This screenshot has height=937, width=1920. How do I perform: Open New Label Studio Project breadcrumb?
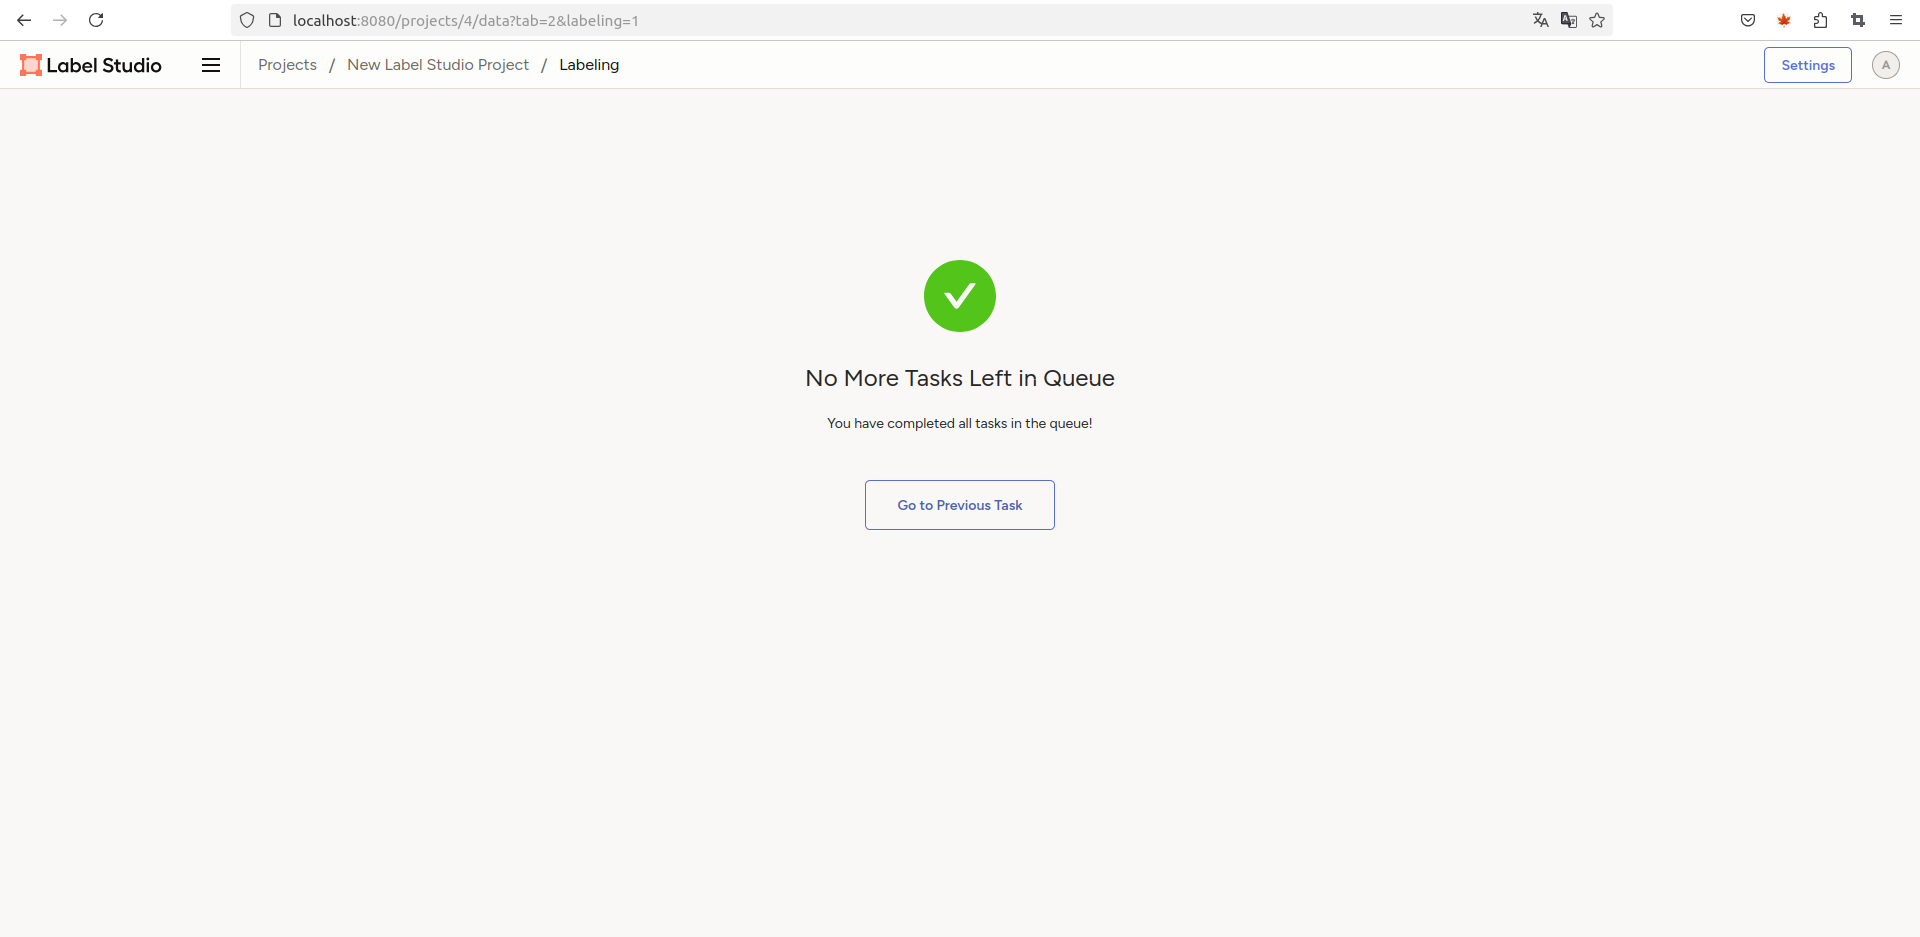(x=438, y=65)
